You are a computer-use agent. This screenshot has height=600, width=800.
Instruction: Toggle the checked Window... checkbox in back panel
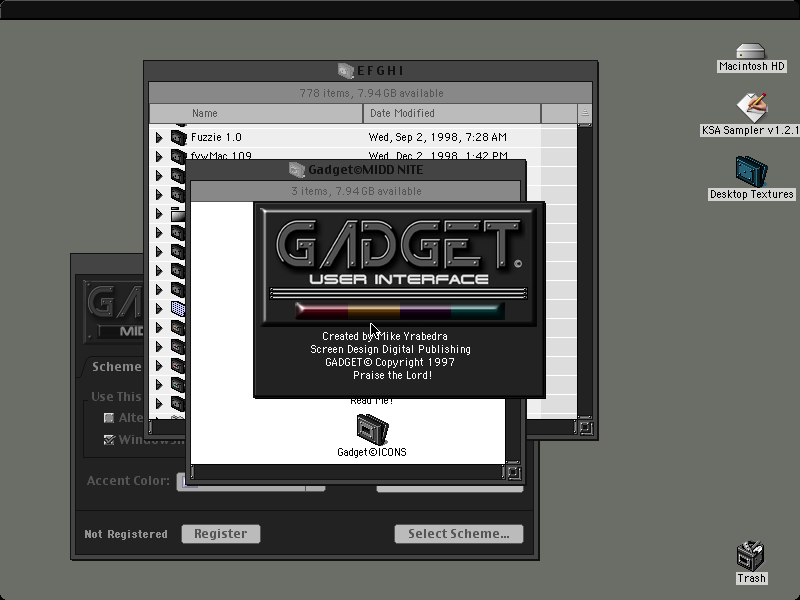[x=109, y=440]
